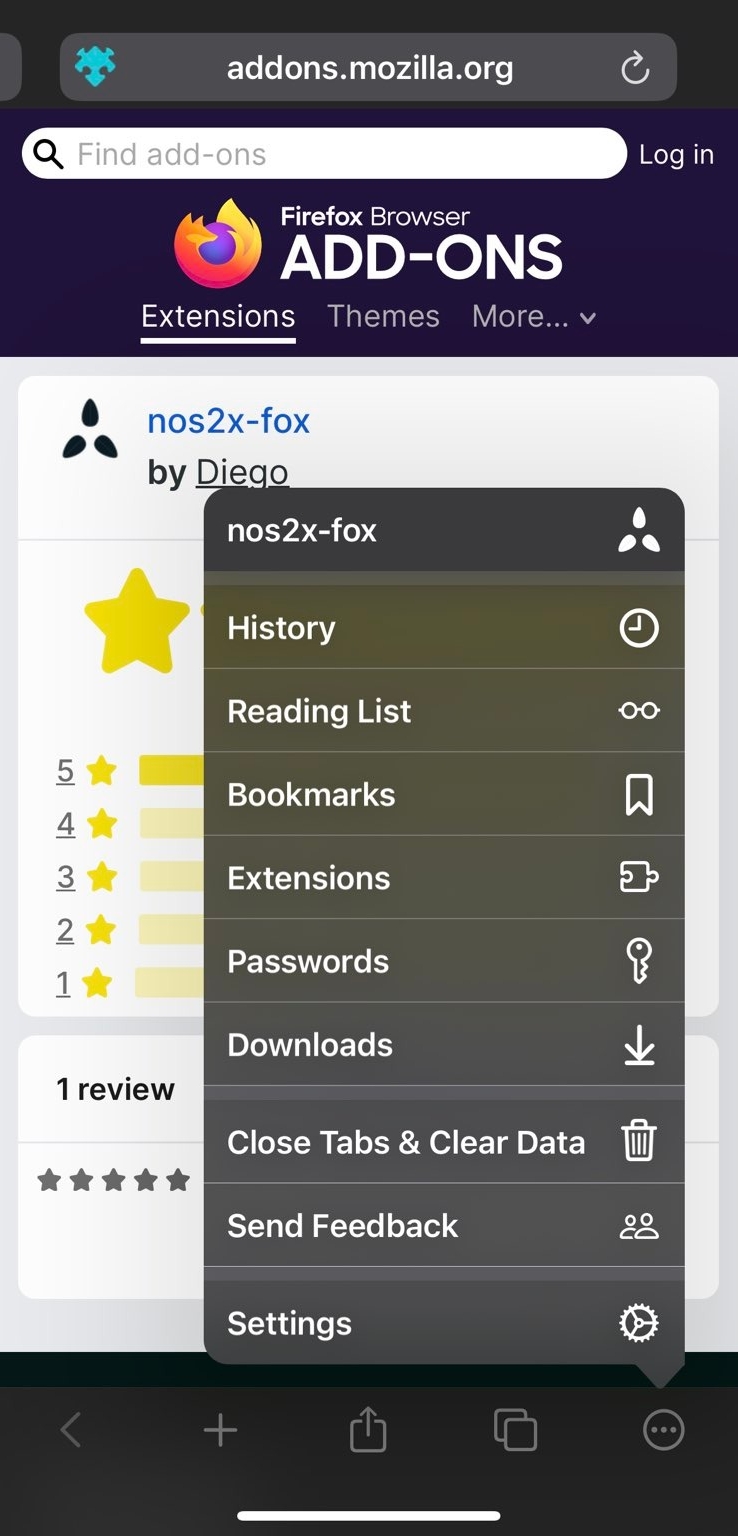Expand the More… dropdown in navigation
Viewport: 738px width, 1536px height.
(534, 317)
